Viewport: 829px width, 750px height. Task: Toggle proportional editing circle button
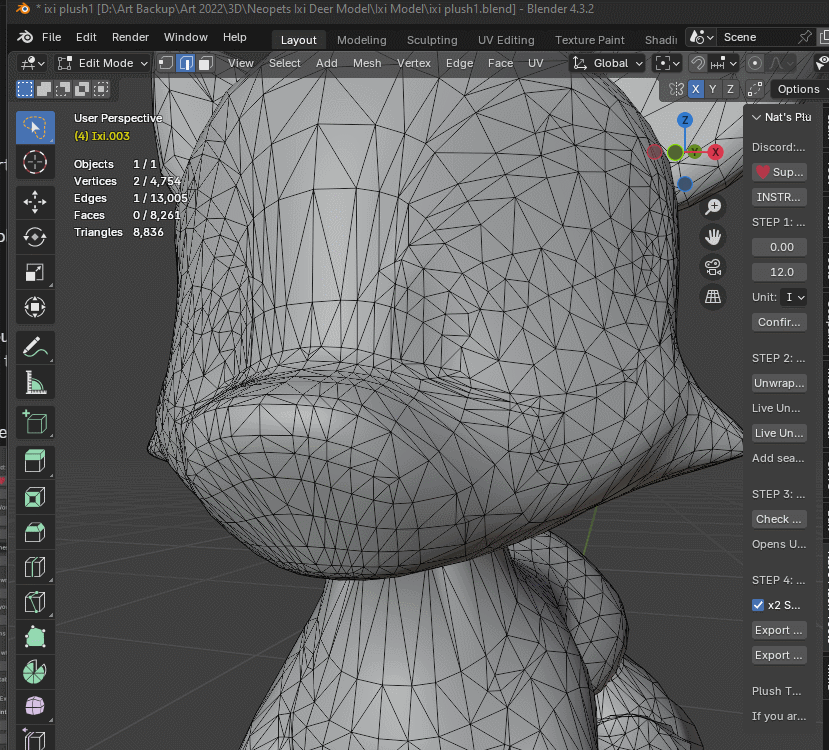(754, 63)
